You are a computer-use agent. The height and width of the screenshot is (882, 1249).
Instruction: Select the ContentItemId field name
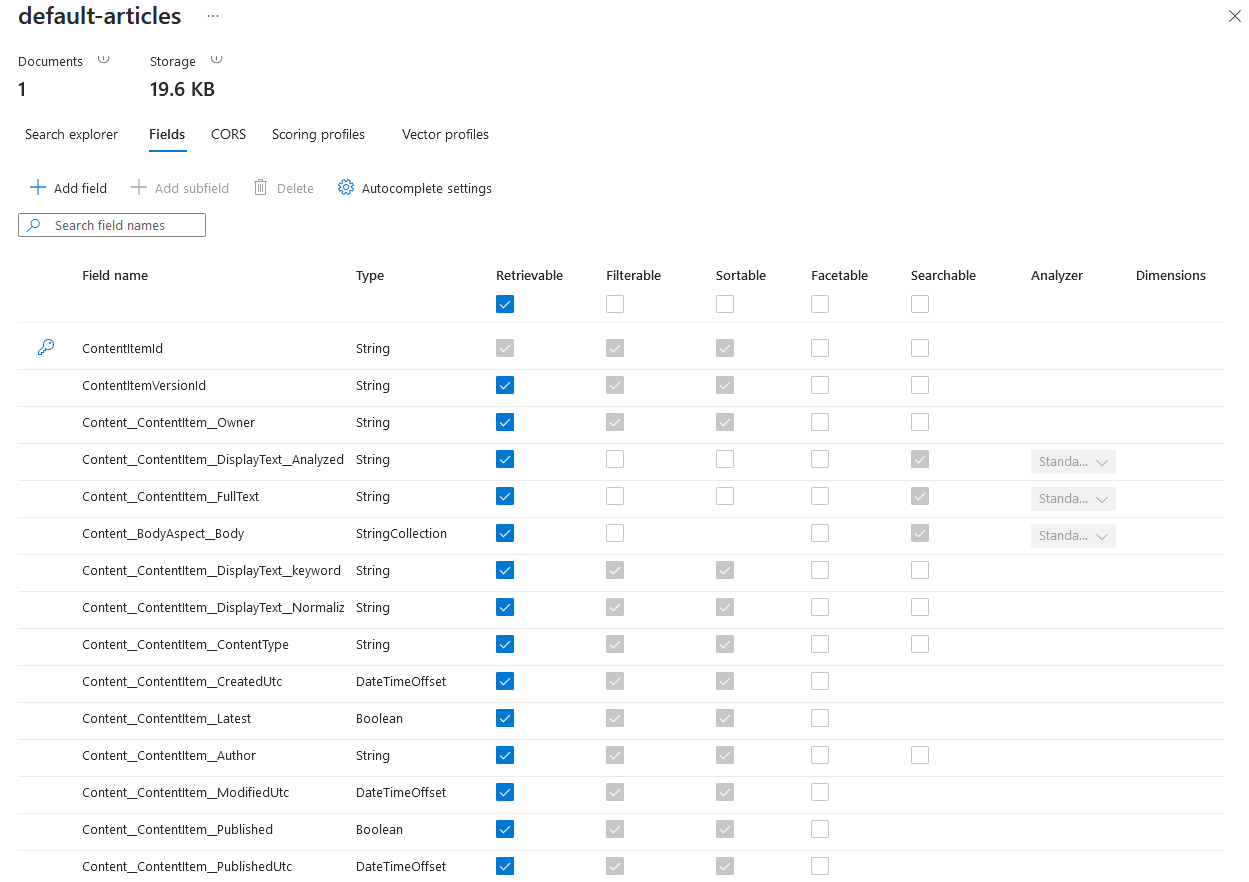[x=122, y=348]
